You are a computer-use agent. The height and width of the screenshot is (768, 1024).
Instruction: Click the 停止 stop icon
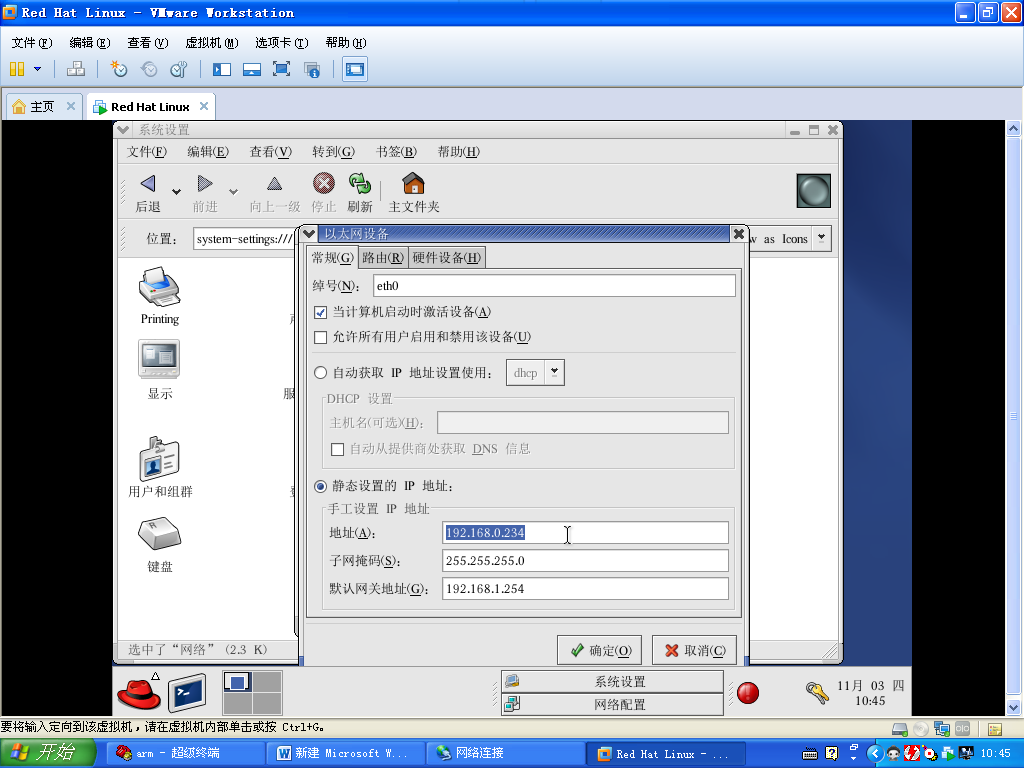[323, 184]
